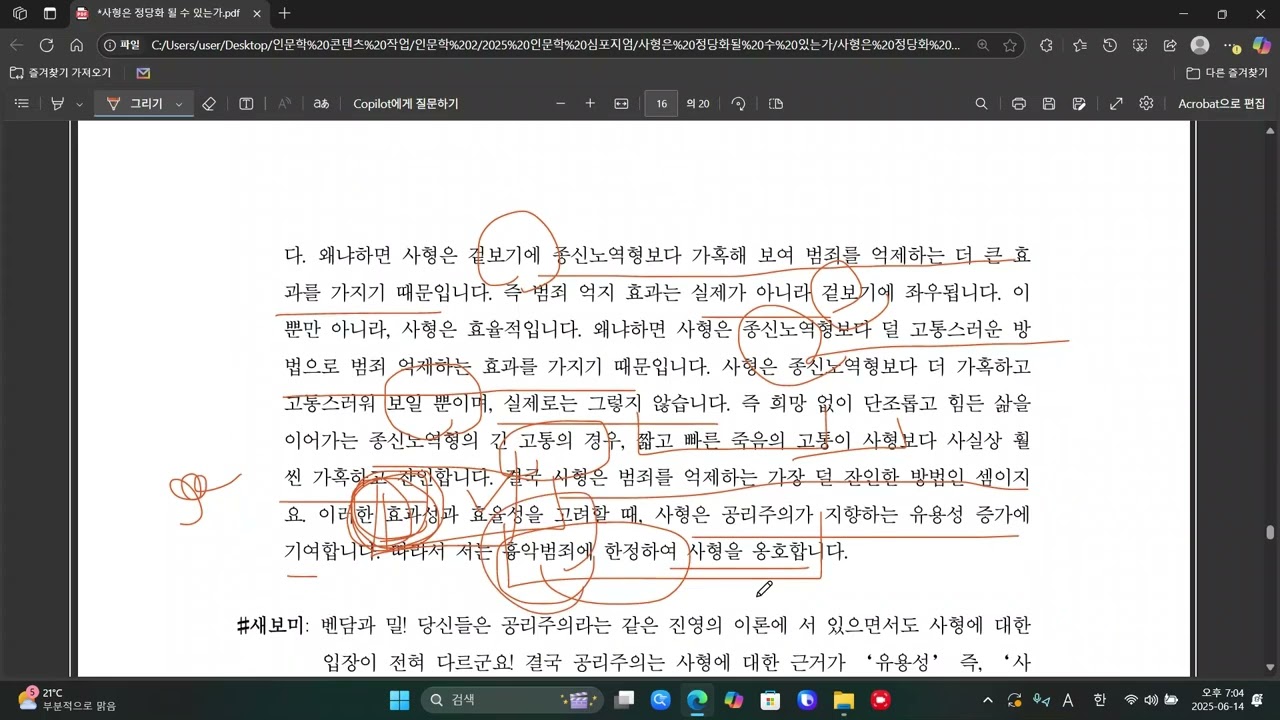Click the scrollbar down arrow
Image resolution: width=1280 pixels, height=720 pixels.
(1271, 668)
